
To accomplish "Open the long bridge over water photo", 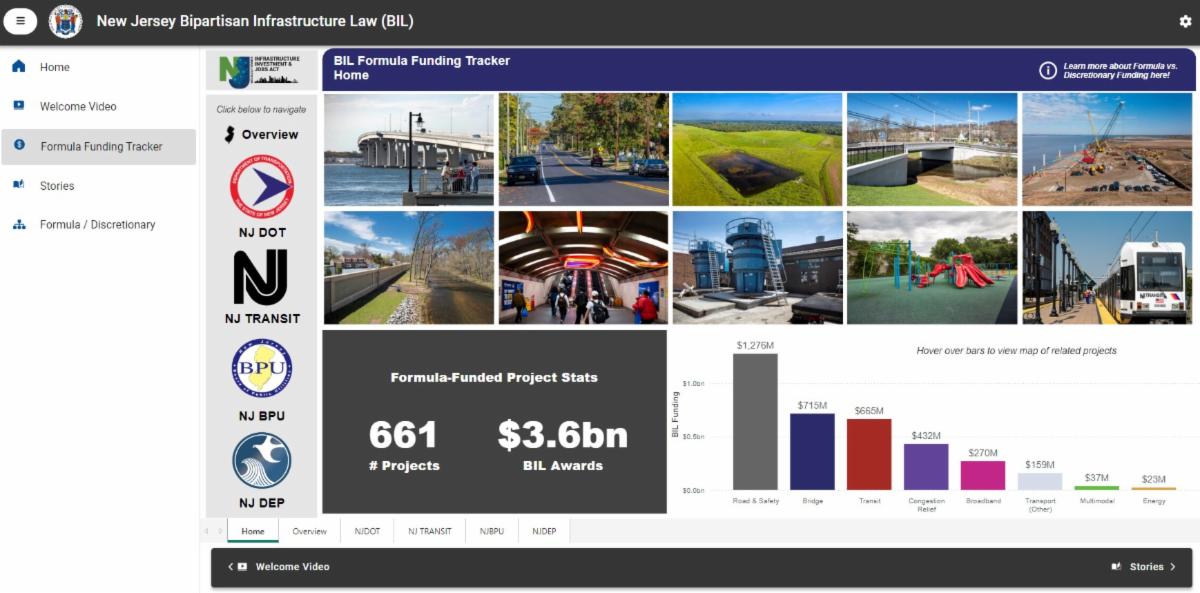I will (x=409, y=149).
